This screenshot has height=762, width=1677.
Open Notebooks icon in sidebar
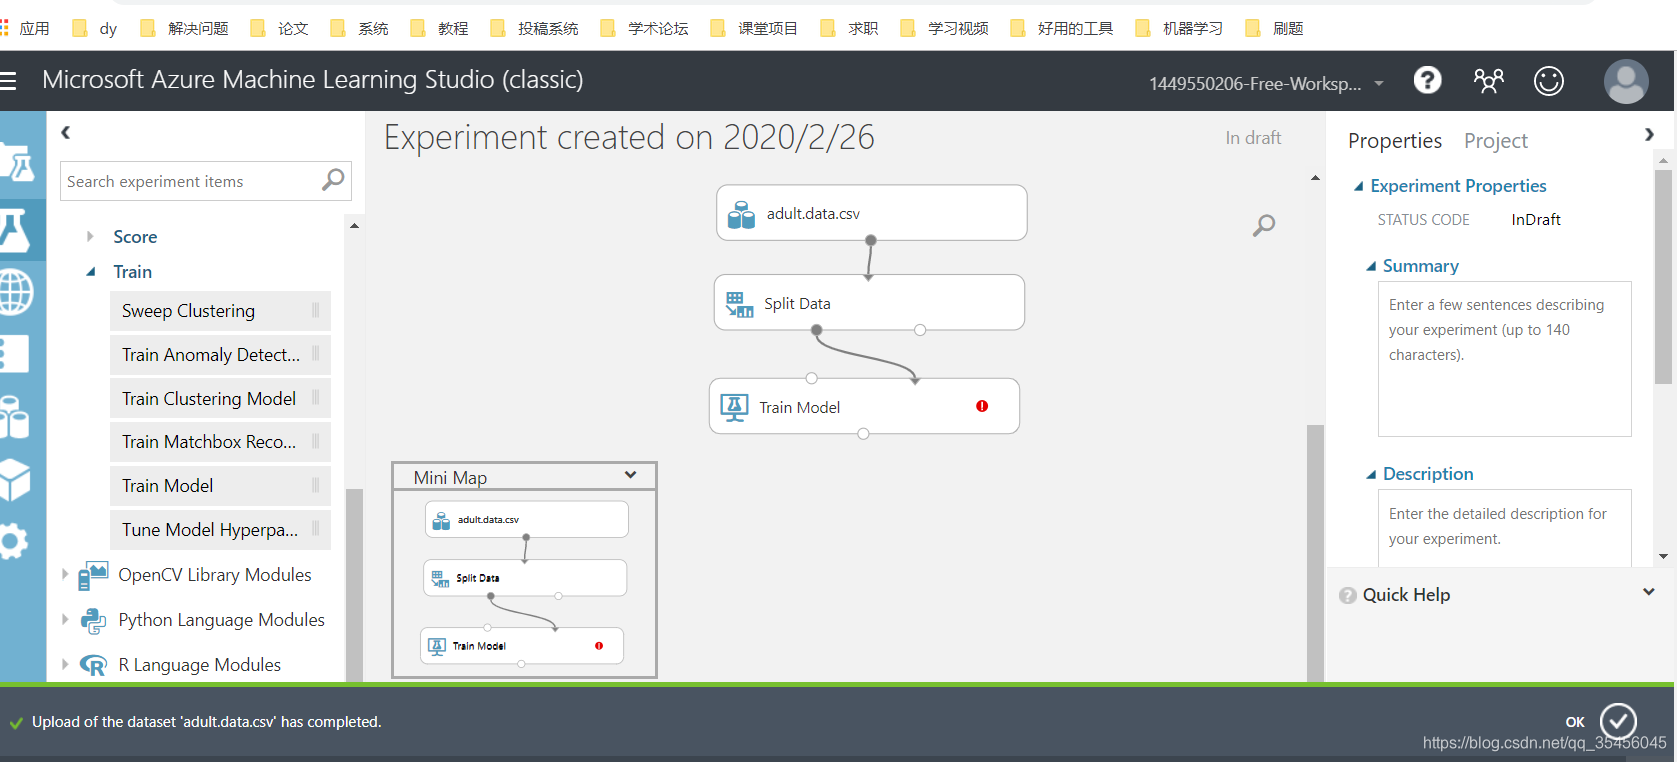14,355
